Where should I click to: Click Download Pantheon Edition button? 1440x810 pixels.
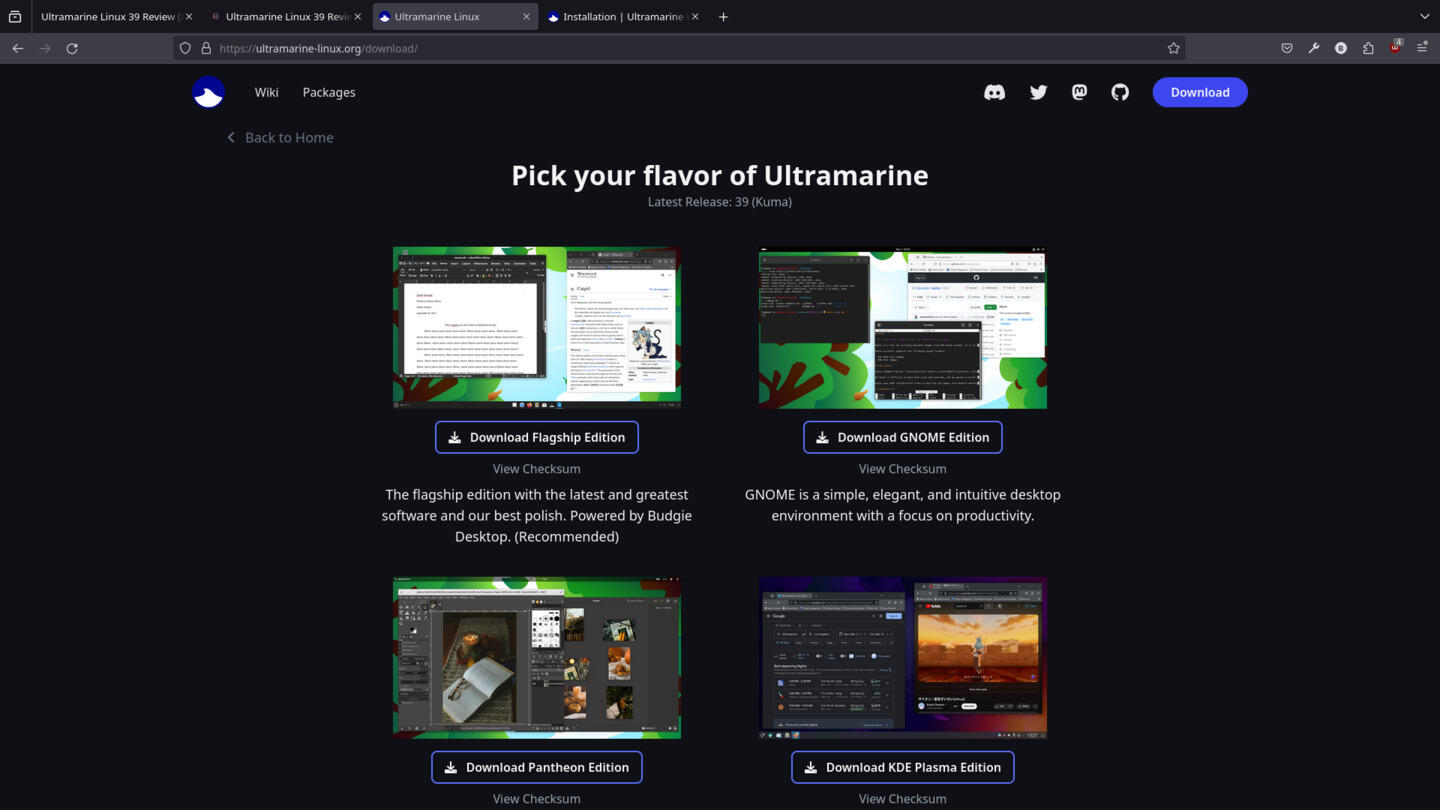(x=537, y=767)
